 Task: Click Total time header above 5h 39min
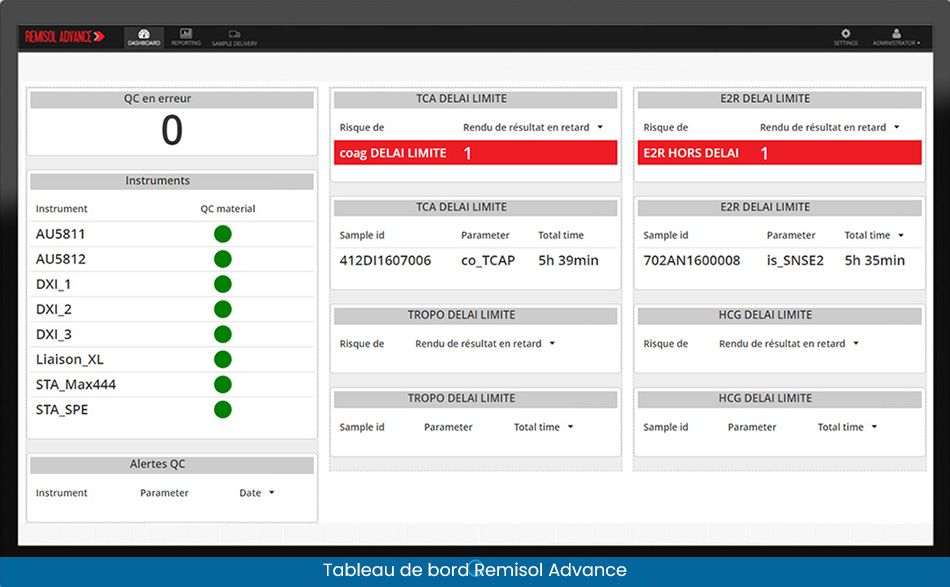[561, 235]
